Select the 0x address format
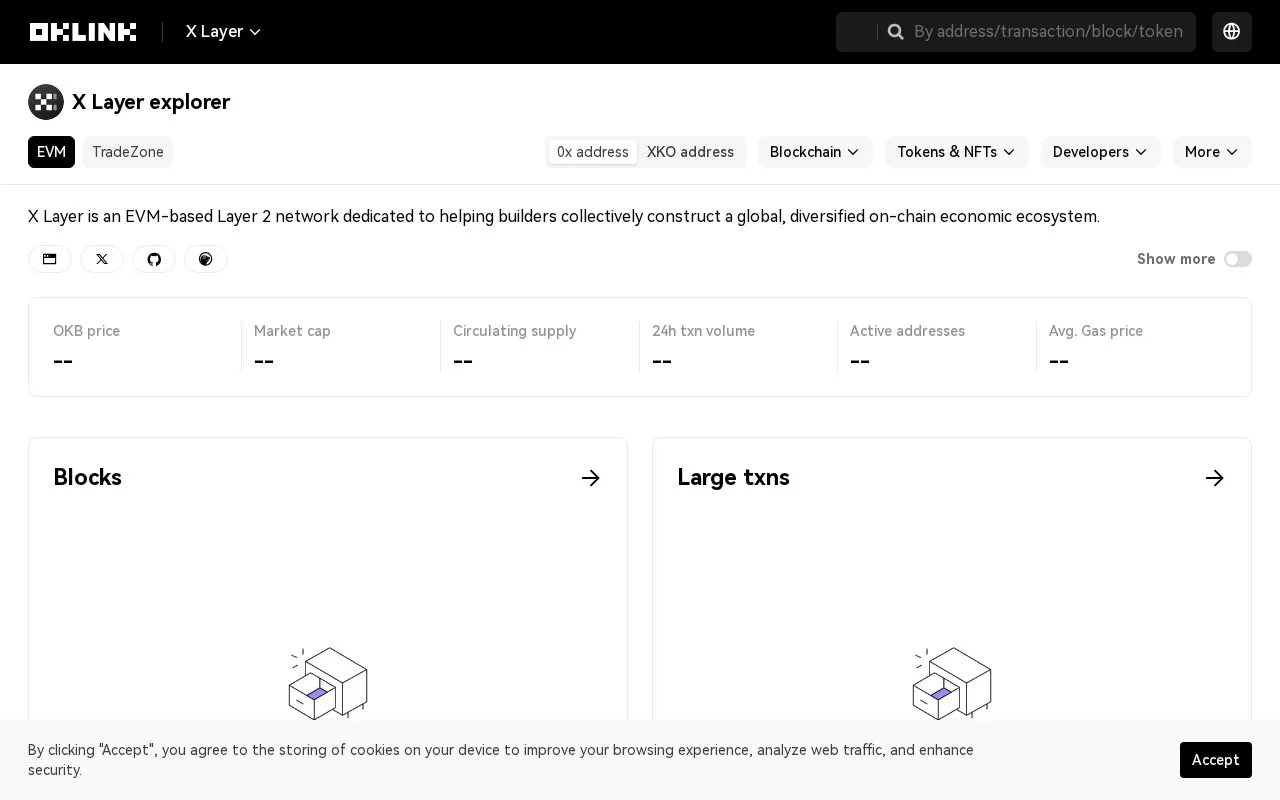1280x800 pixels. pyautogui.click(x=593, y=152)
